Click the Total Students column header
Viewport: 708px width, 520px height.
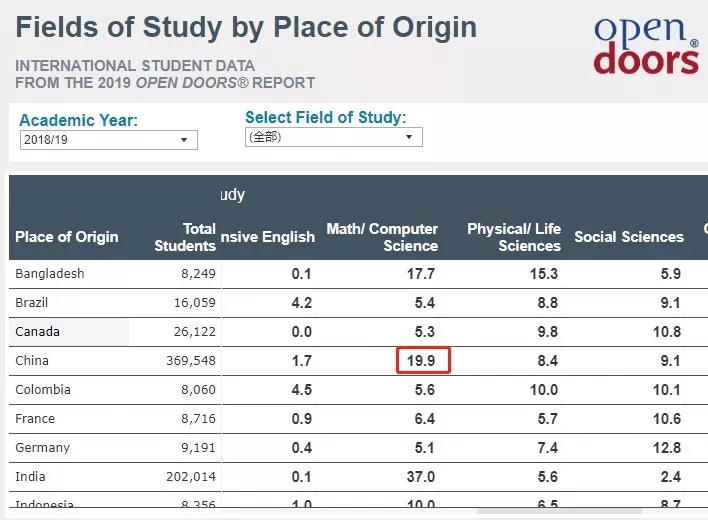click(185, 237)
